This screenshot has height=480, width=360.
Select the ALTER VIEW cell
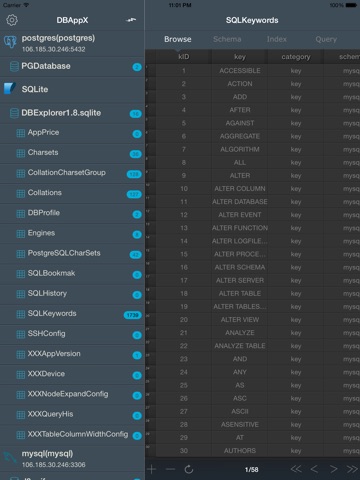click(x=240, y=320)
